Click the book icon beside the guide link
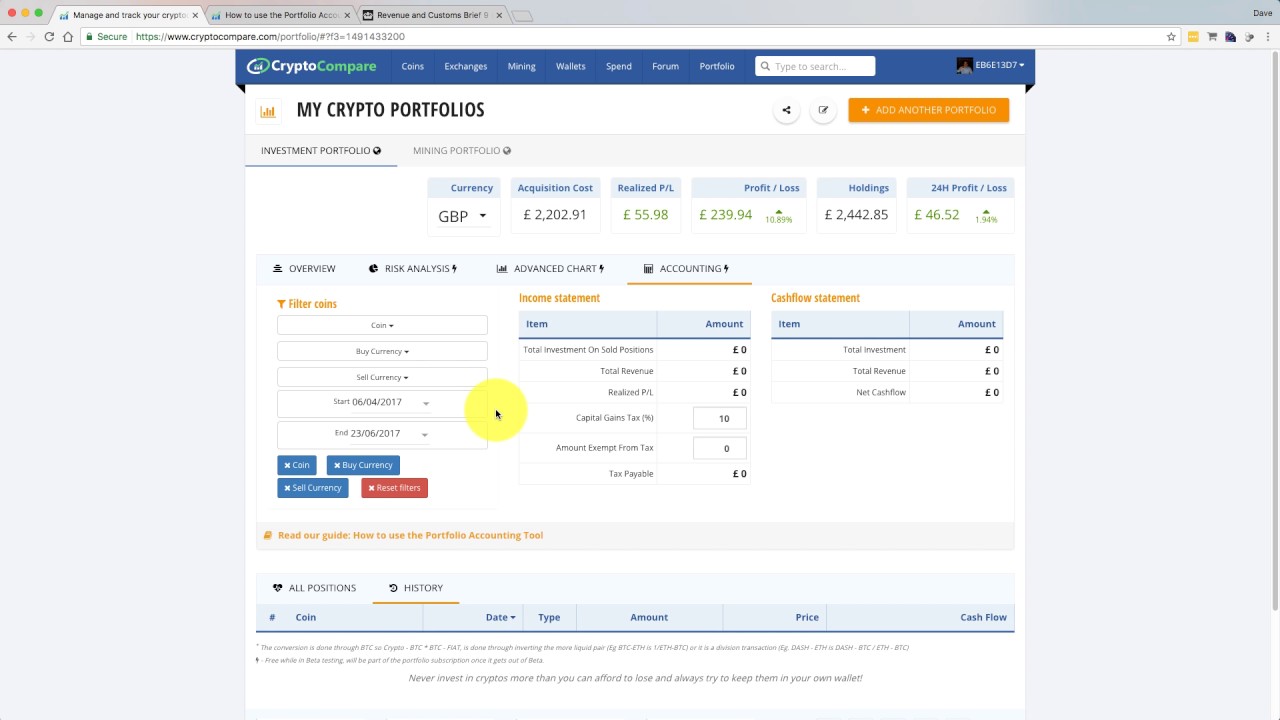This screenshot has width=1280, height=720. [x=267, y=535]
